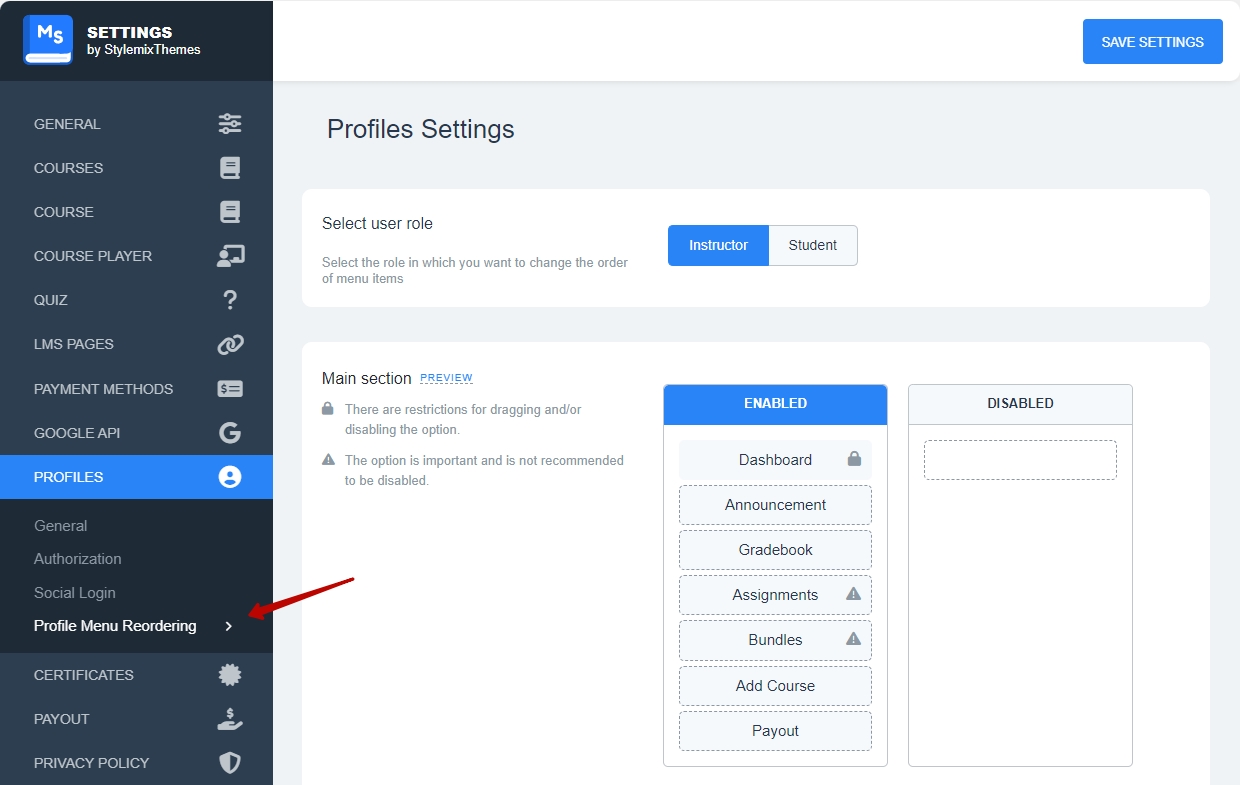Click the Payout hand with dollar icon

point(230,719)
